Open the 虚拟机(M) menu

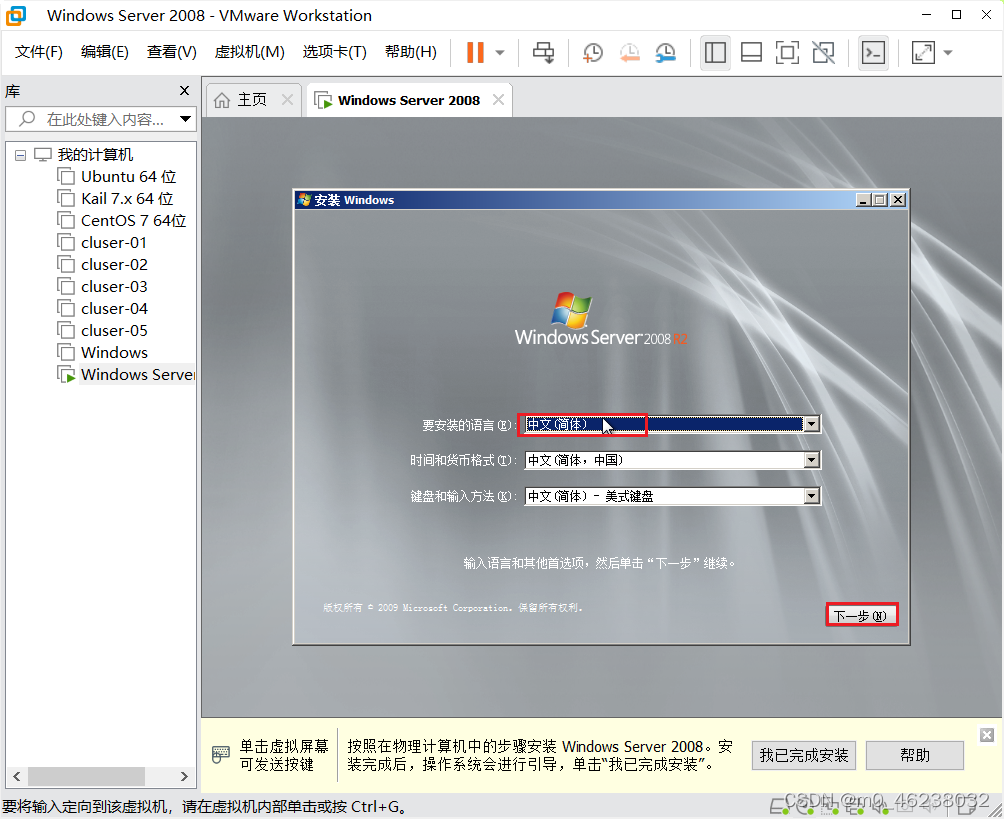pos(248,52)
